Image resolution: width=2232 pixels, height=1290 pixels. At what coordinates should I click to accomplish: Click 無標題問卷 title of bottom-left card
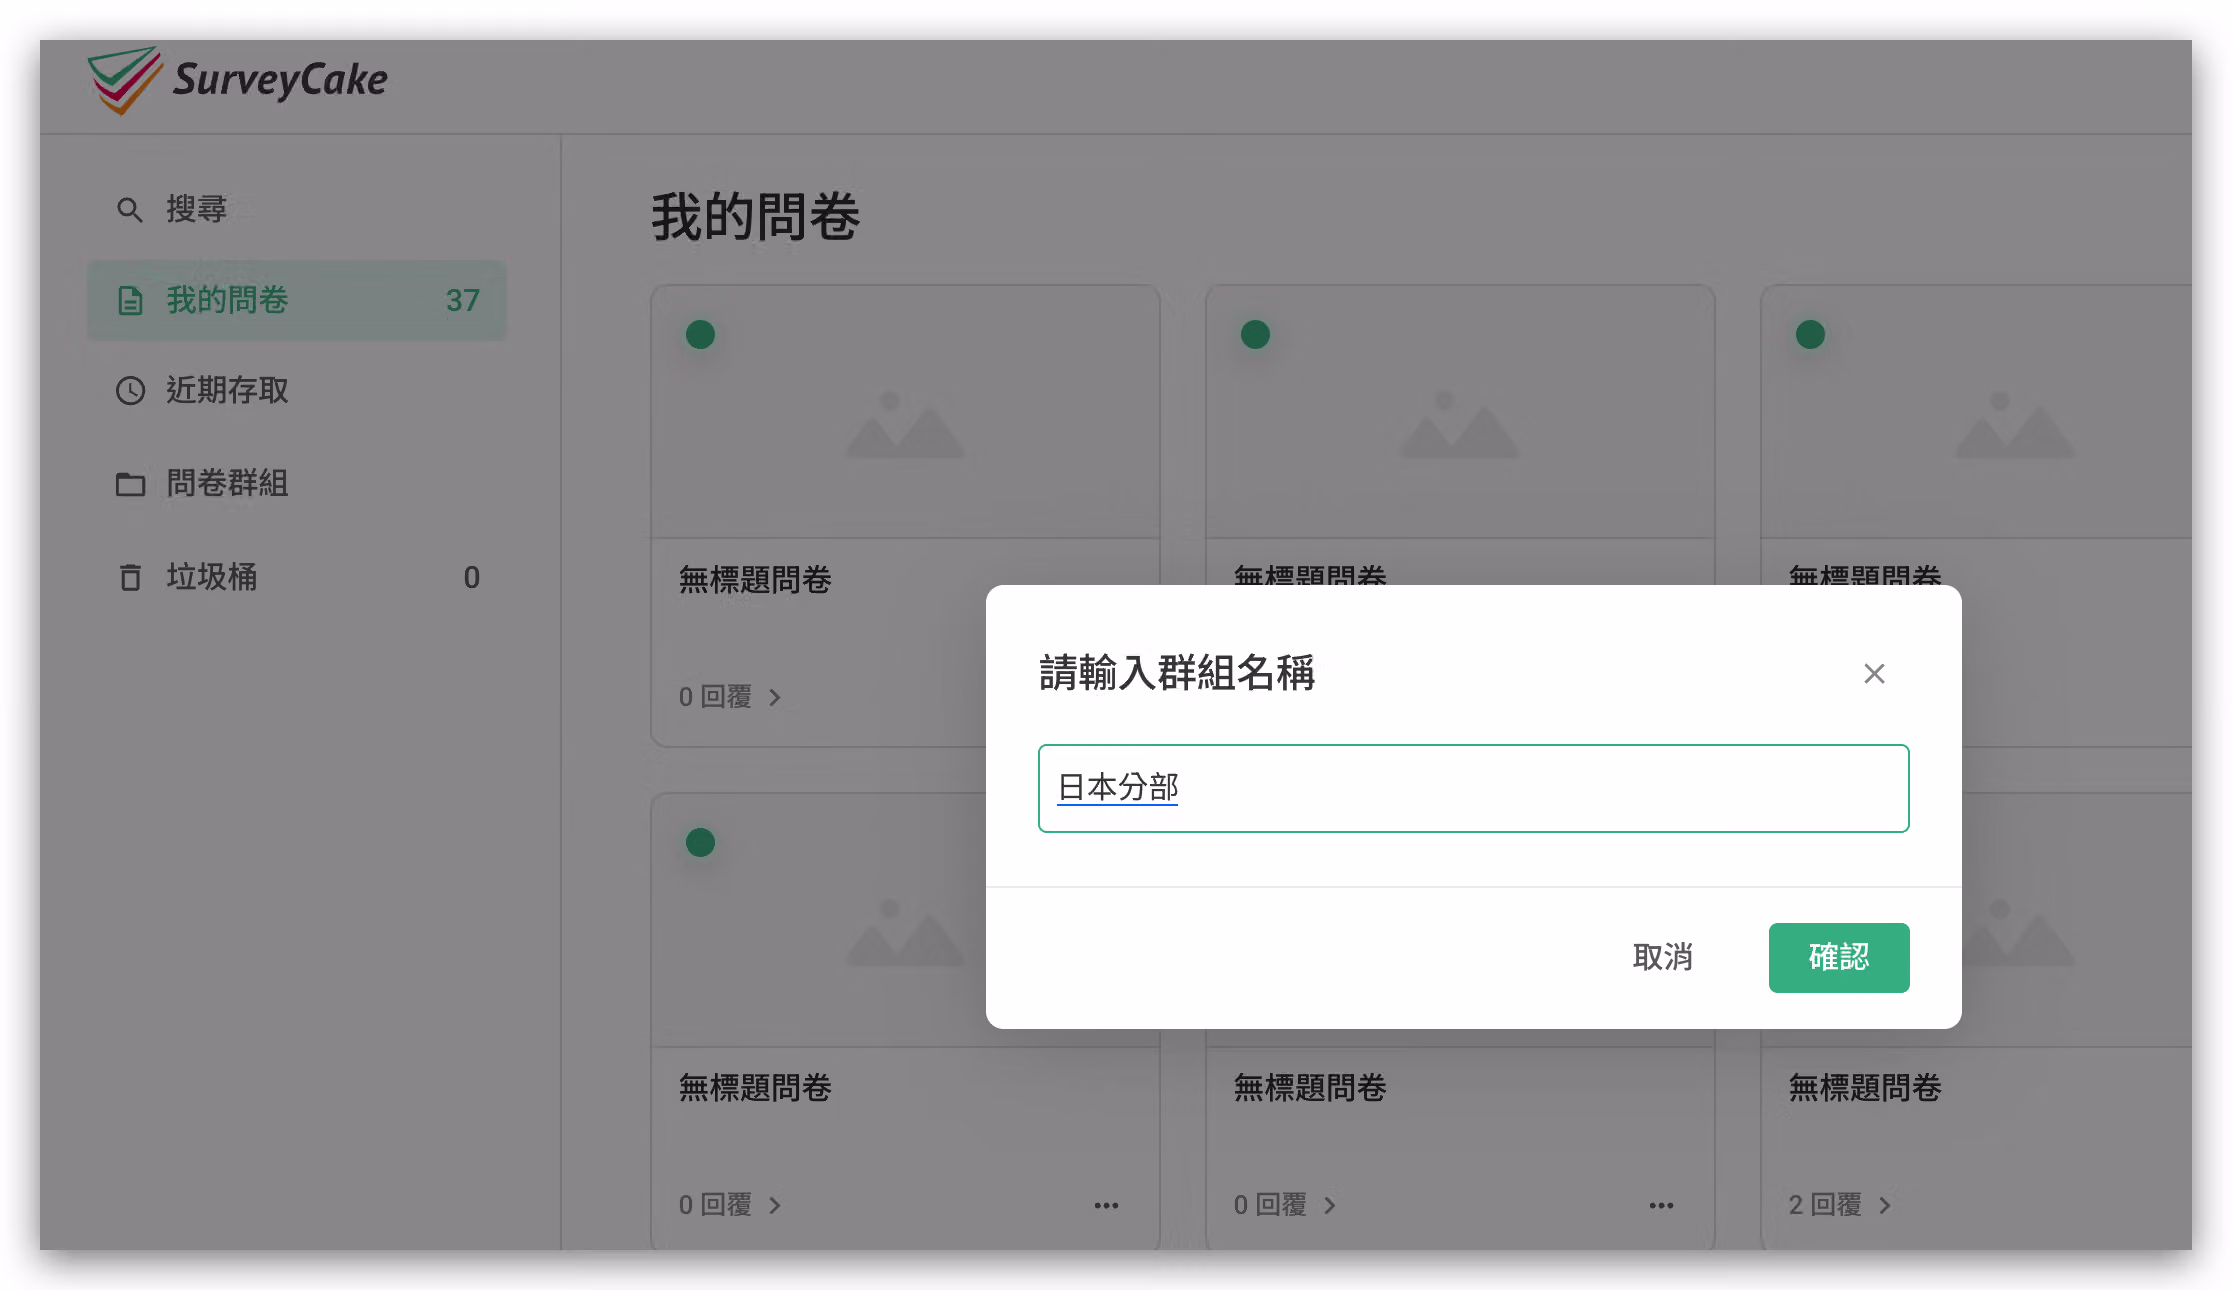coord(755,1088)
